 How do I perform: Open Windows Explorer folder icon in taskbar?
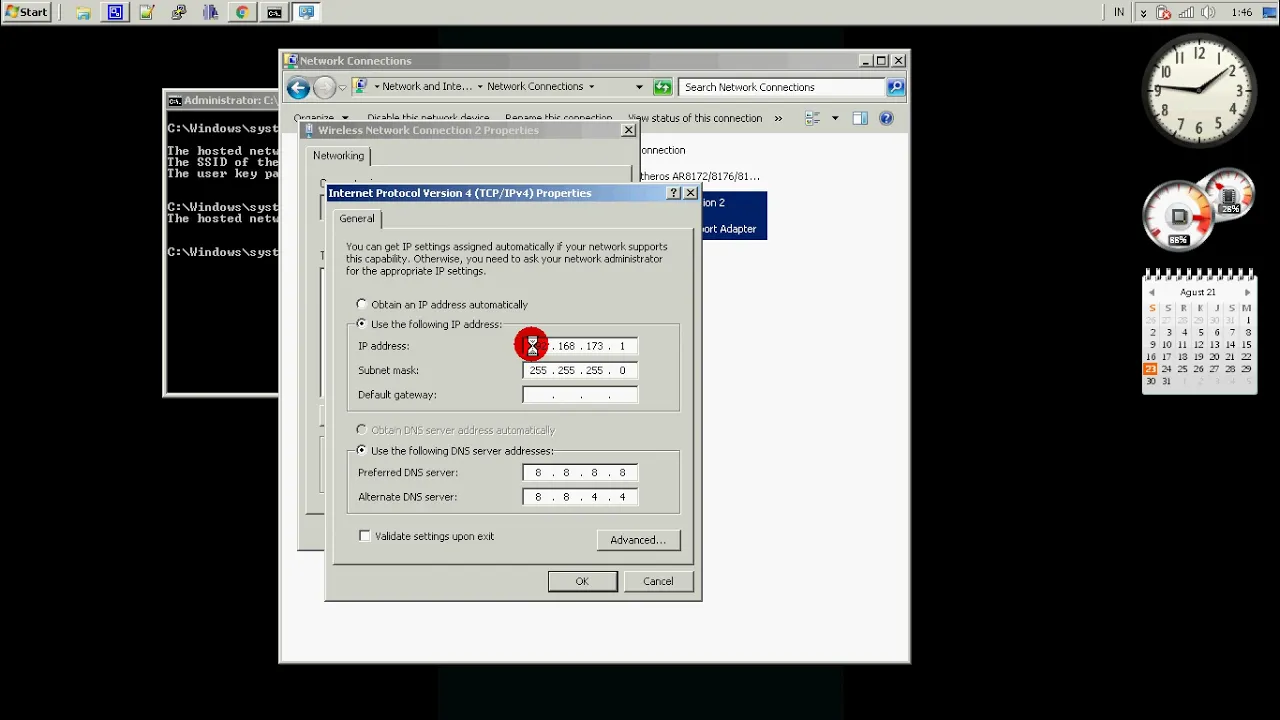84,13
